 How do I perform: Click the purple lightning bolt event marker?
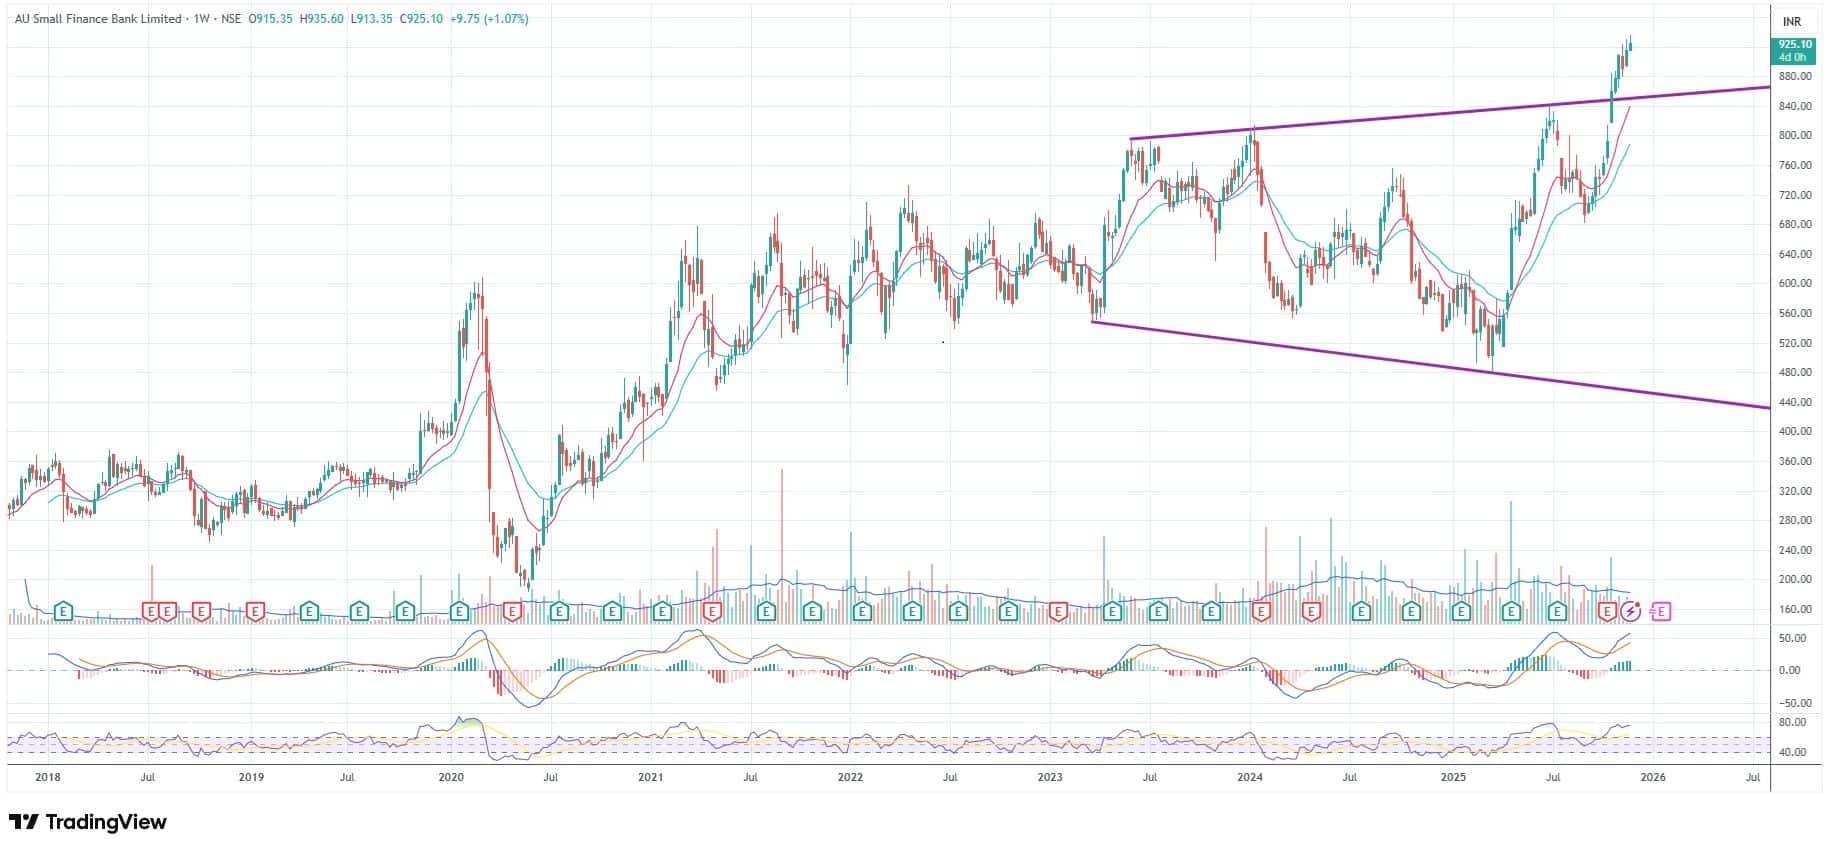[1632, 610]
